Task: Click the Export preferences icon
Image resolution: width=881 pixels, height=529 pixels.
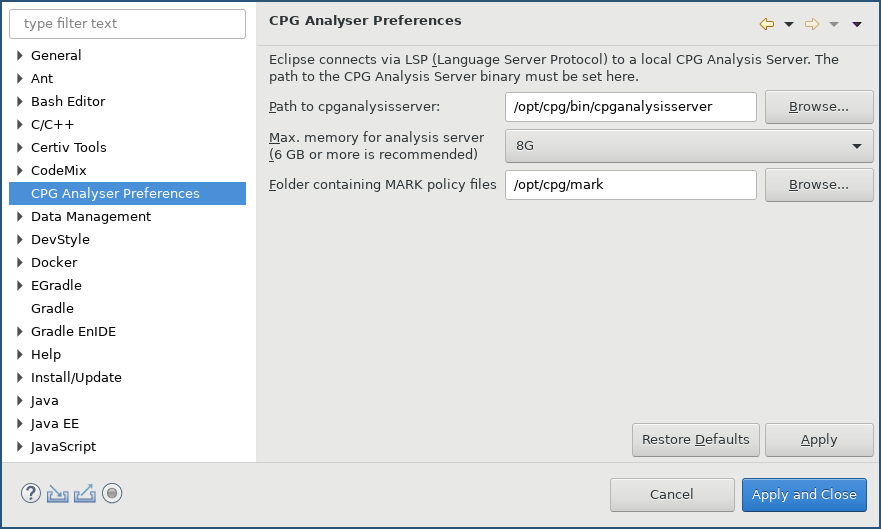Action: (85, 493)
